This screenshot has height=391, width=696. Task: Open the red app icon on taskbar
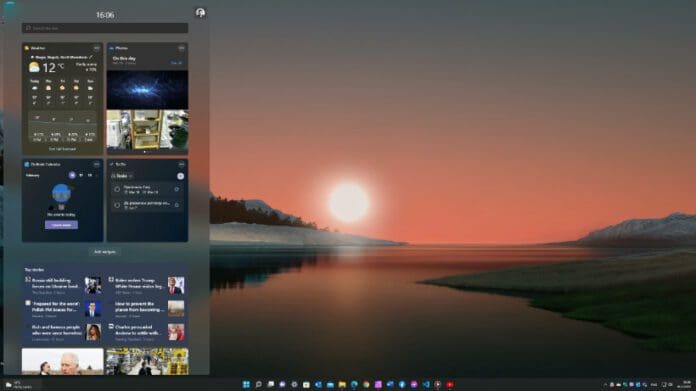click(450, 384)
